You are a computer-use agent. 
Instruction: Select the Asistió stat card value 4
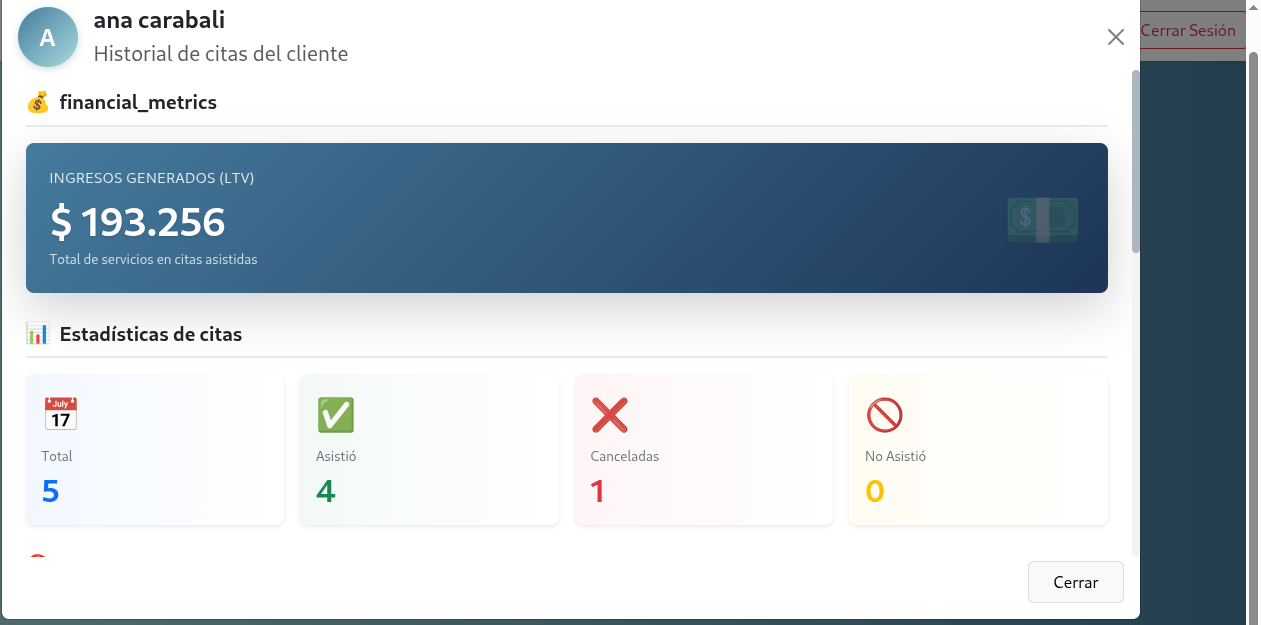[x=326, y=492]
